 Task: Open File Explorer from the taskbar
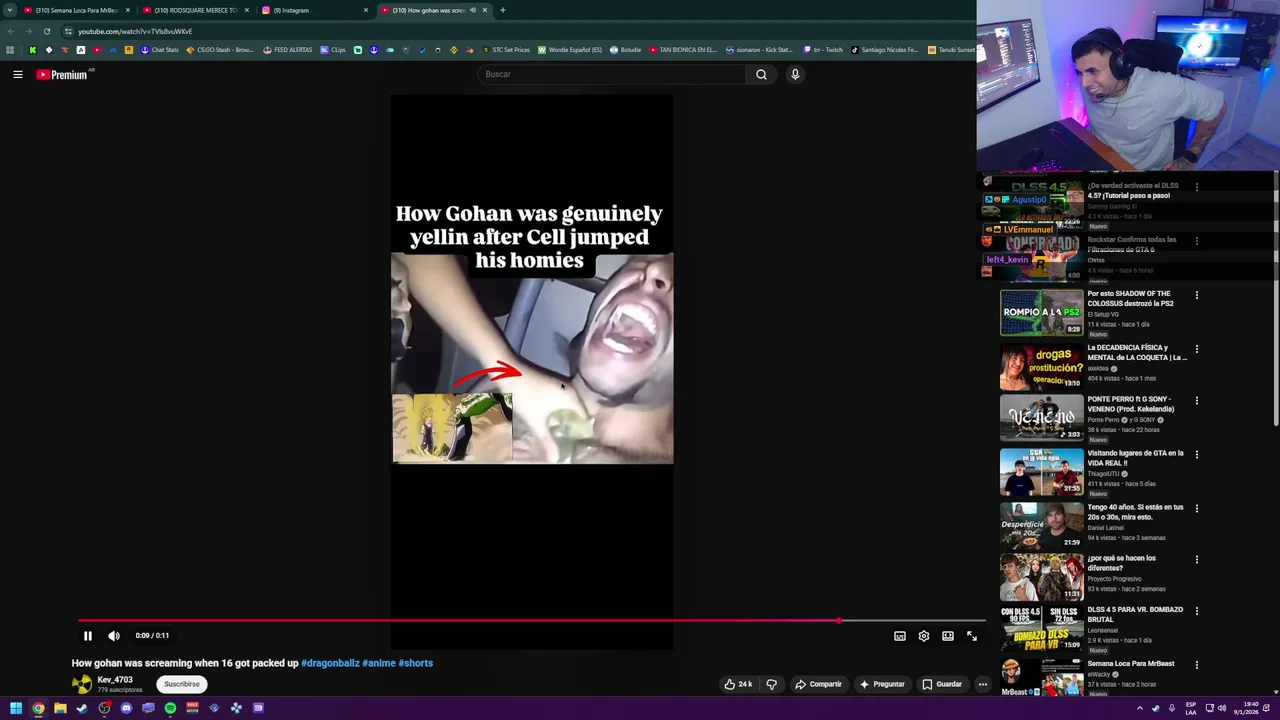coord(60,708)
